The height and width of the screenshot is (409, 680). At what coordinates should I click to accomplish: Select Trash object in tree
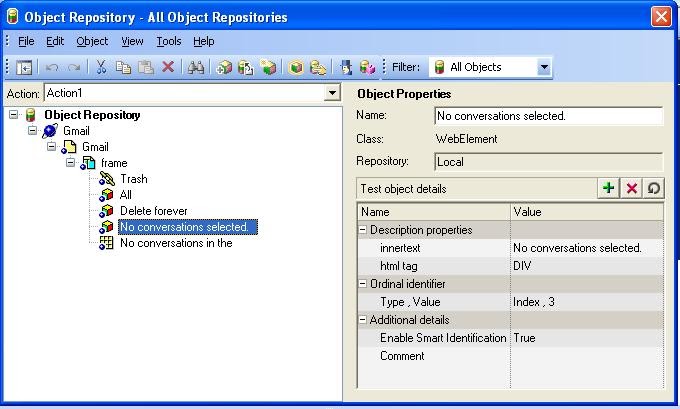click(134, 179)
